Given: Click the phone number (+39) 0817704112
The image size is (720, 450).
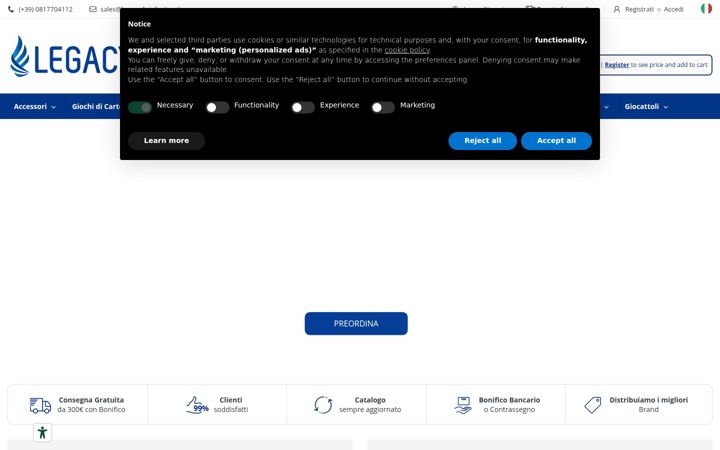Looking at the screenshot, I should click(45, 9).
